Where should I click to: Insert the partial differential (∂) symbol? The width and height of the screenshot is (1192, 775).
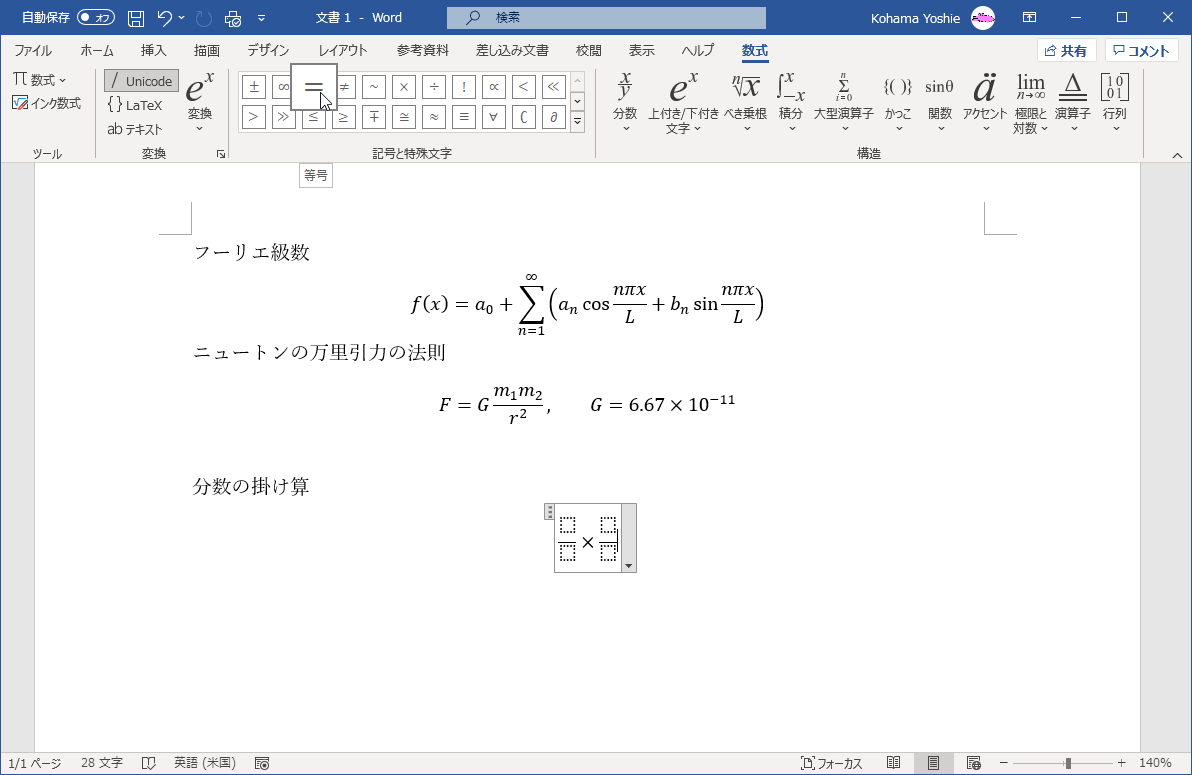[553, 117]
